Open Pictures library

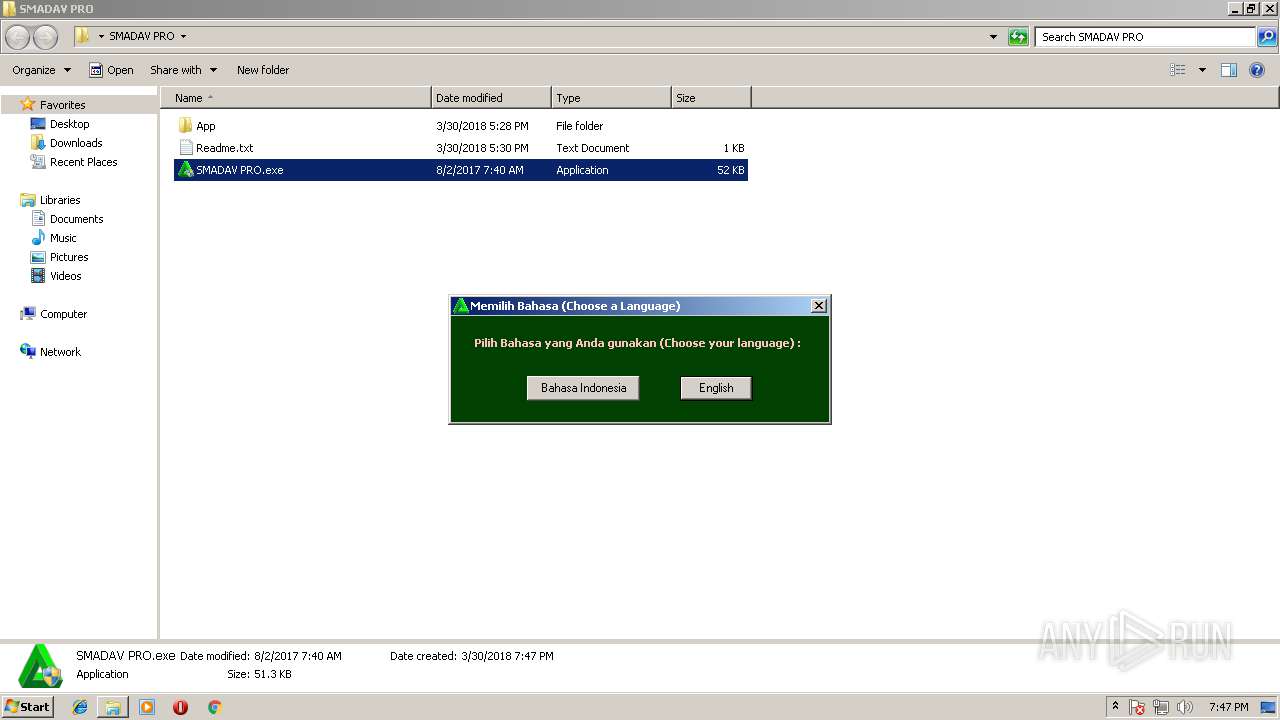point(69,257)
